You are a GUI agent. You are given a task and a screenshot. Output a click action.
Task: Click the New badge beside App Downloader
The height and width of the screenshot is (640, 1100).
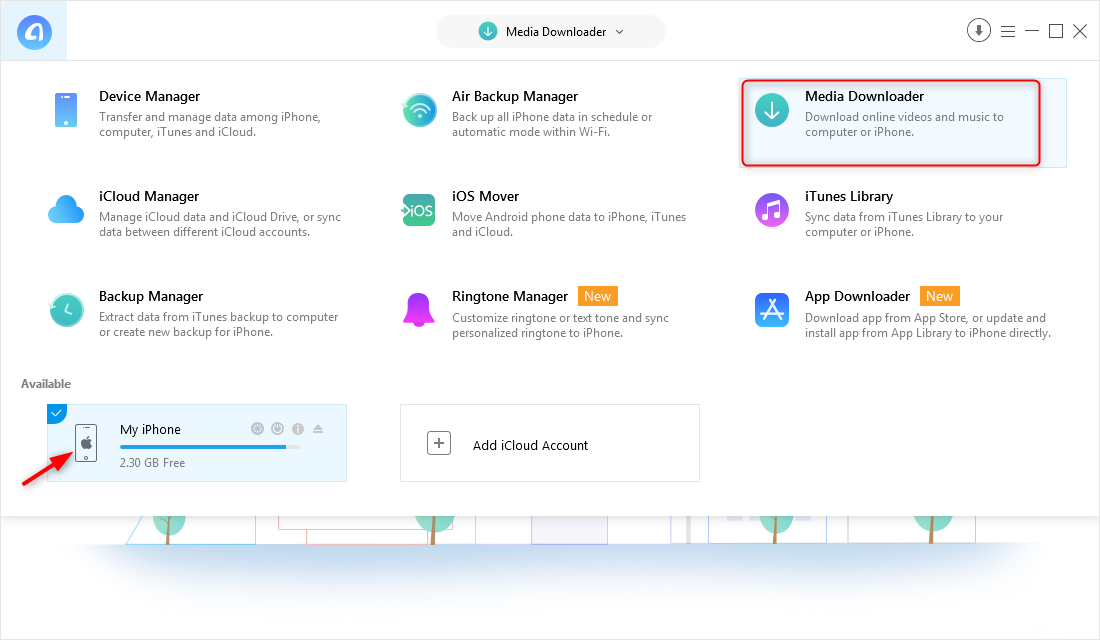point(939,296)
